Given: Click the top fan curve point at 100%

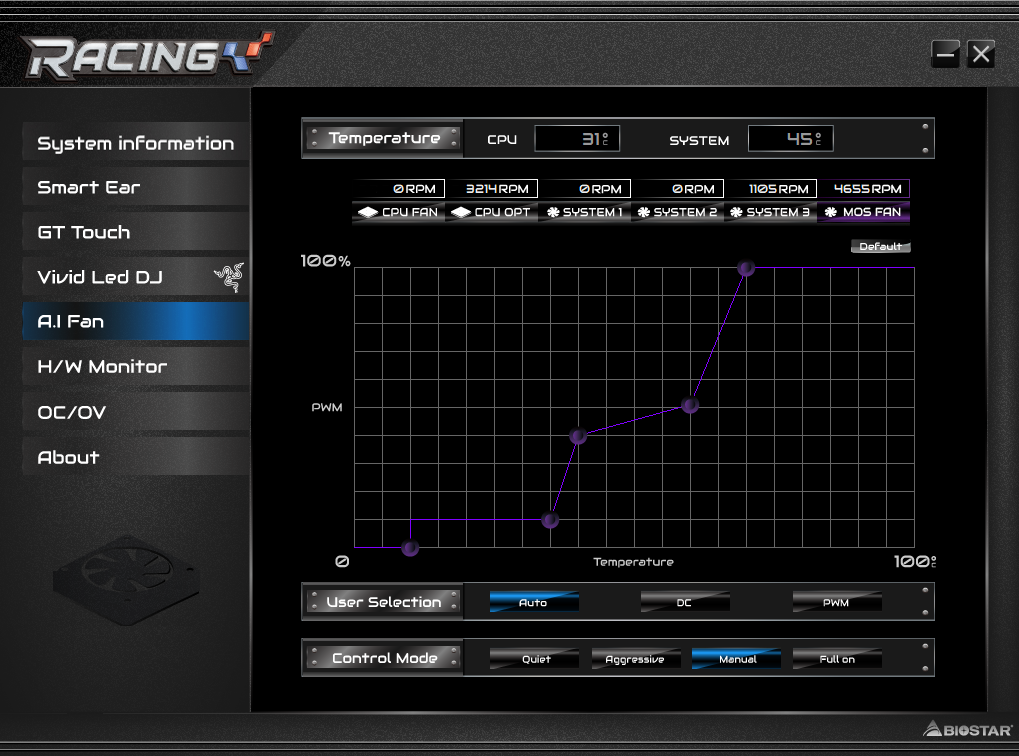Looking at the screenshot, I should [x=746, y=268].
